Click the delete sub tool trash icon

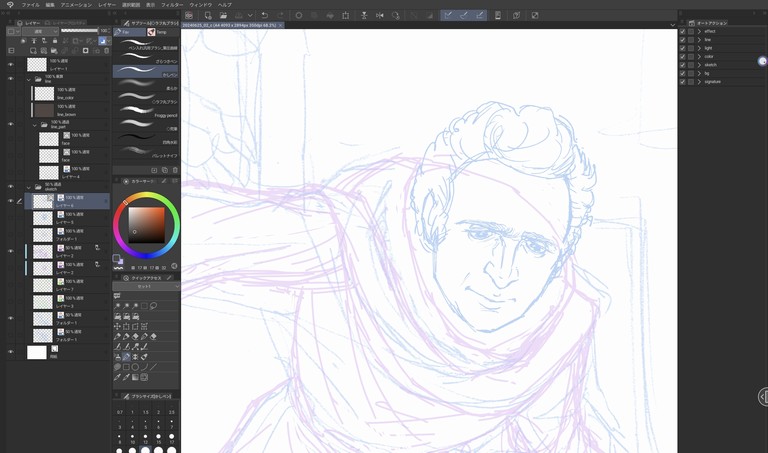175,170
